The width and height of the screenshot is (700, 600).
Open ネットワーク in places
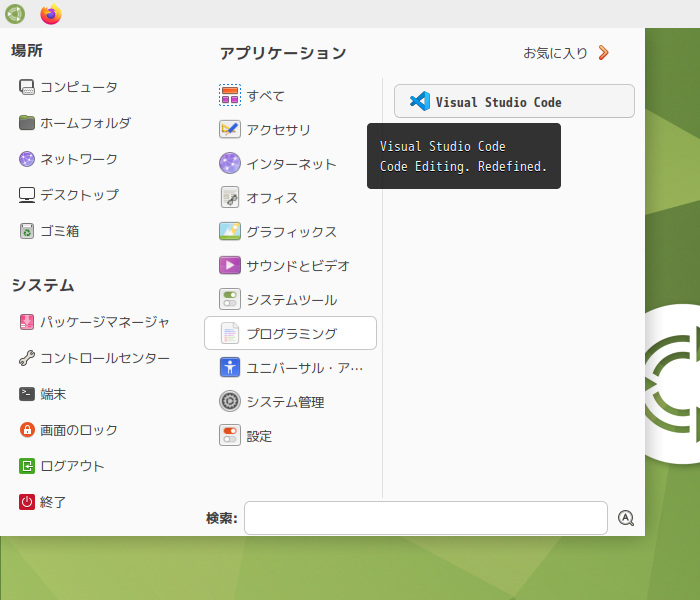click(68, 159)
